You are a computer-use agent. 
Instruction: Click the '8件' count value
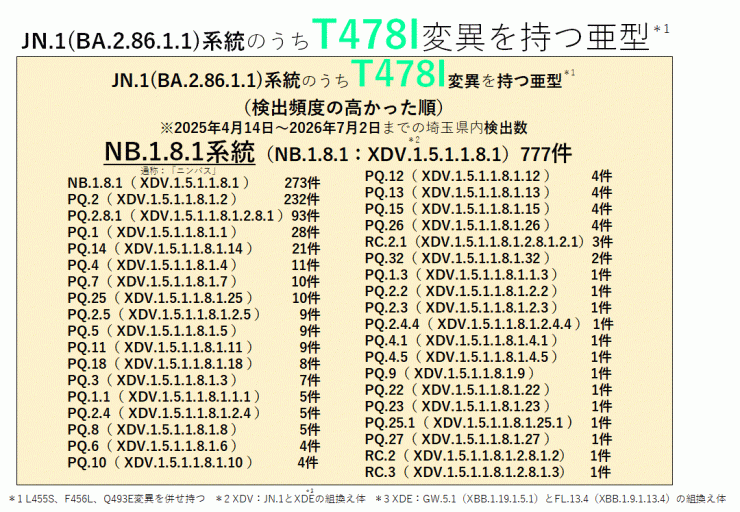click(x=310, y=364)
